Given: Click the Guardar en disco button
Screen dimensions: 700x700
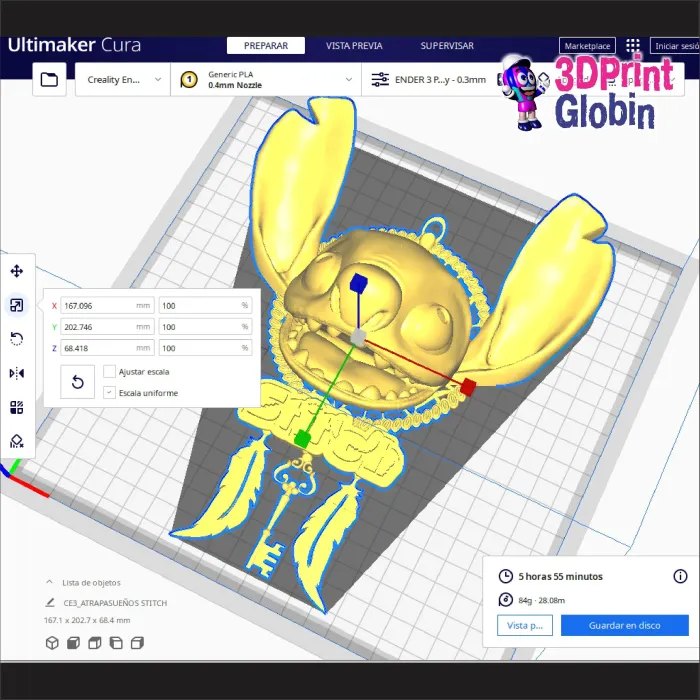Looking at the screenshot, I should pyautogui.click(x=625, y=625).
